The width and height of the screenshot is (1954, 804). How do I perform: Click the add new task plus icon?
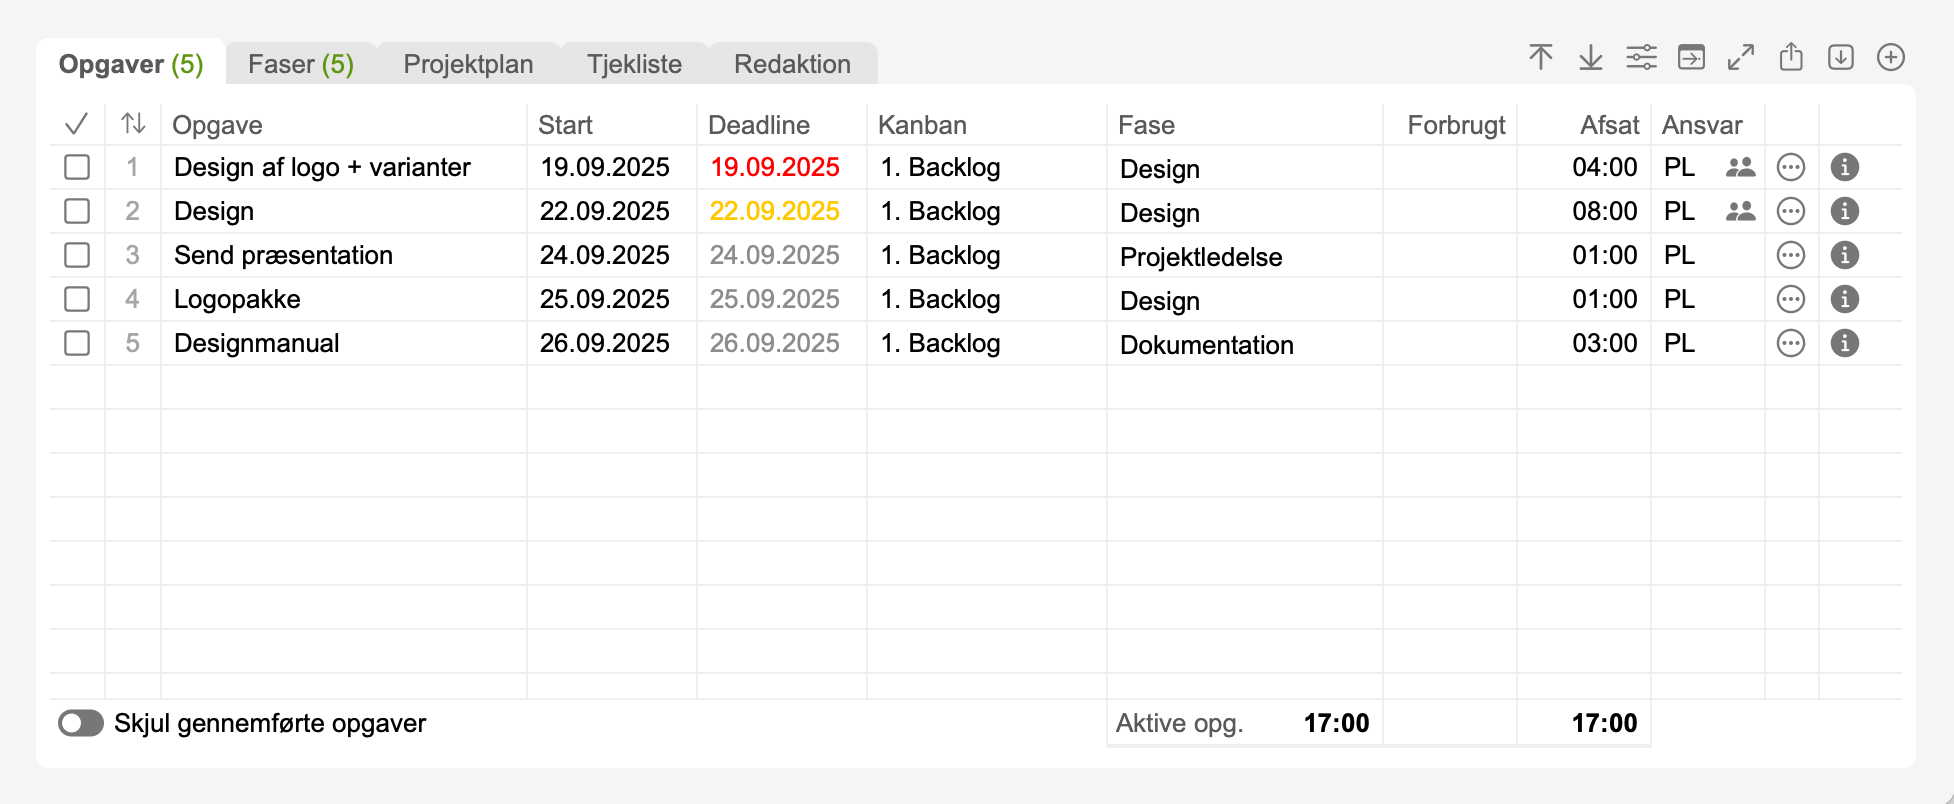pyautogui.click(x=1891, y=58)
